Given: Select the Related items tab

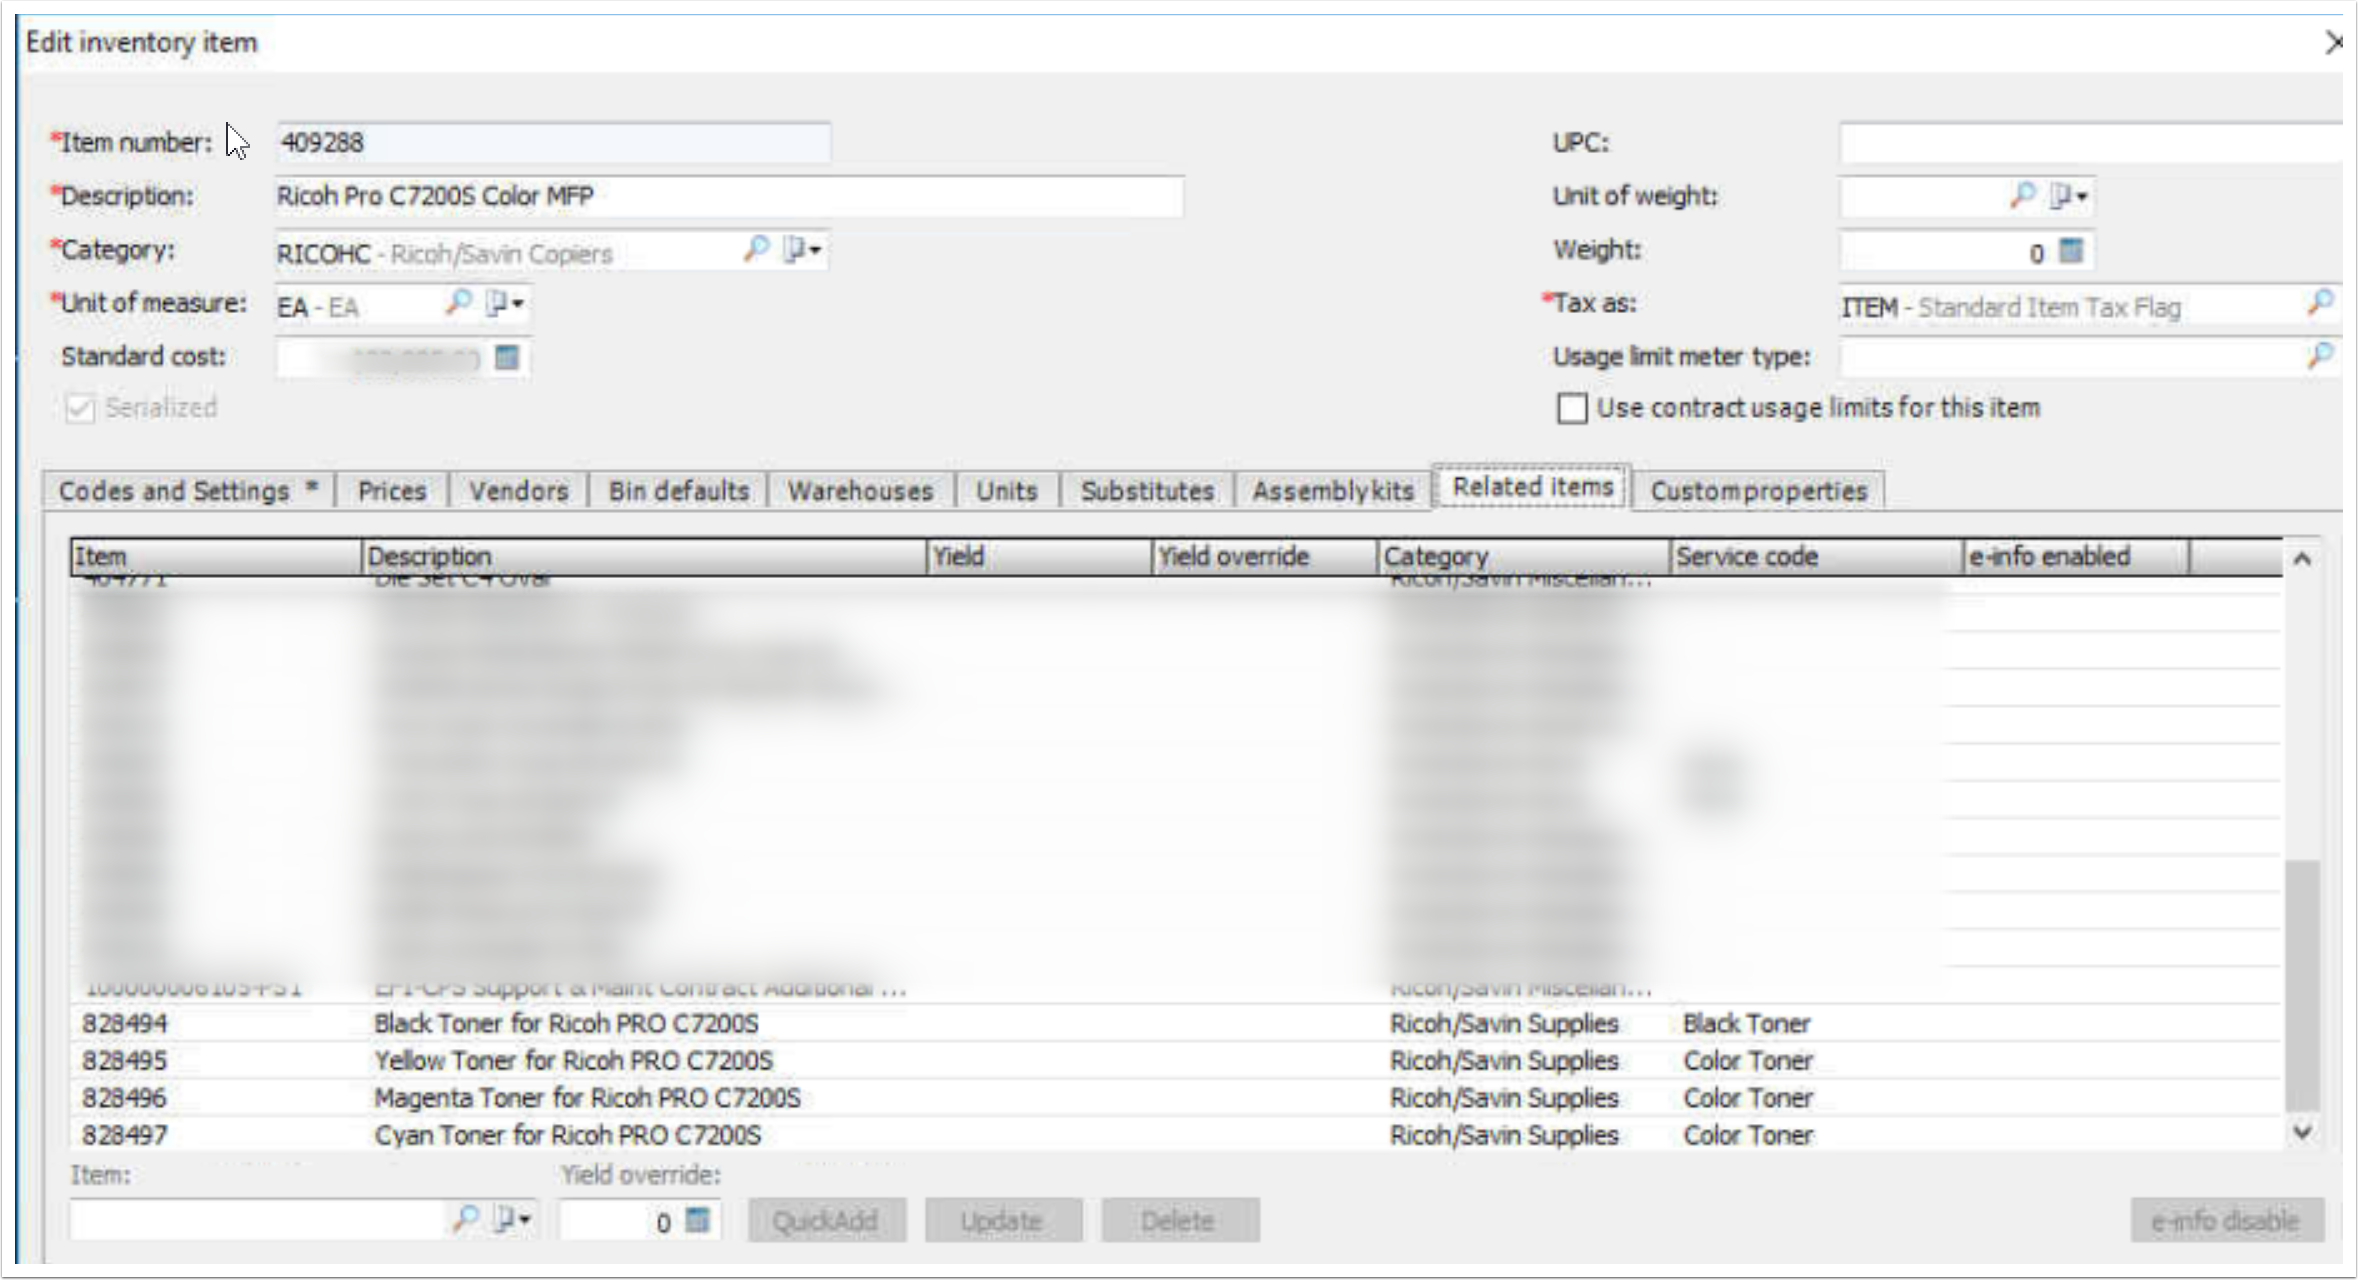Looking at the screenshot, I should click(1532, 487).
